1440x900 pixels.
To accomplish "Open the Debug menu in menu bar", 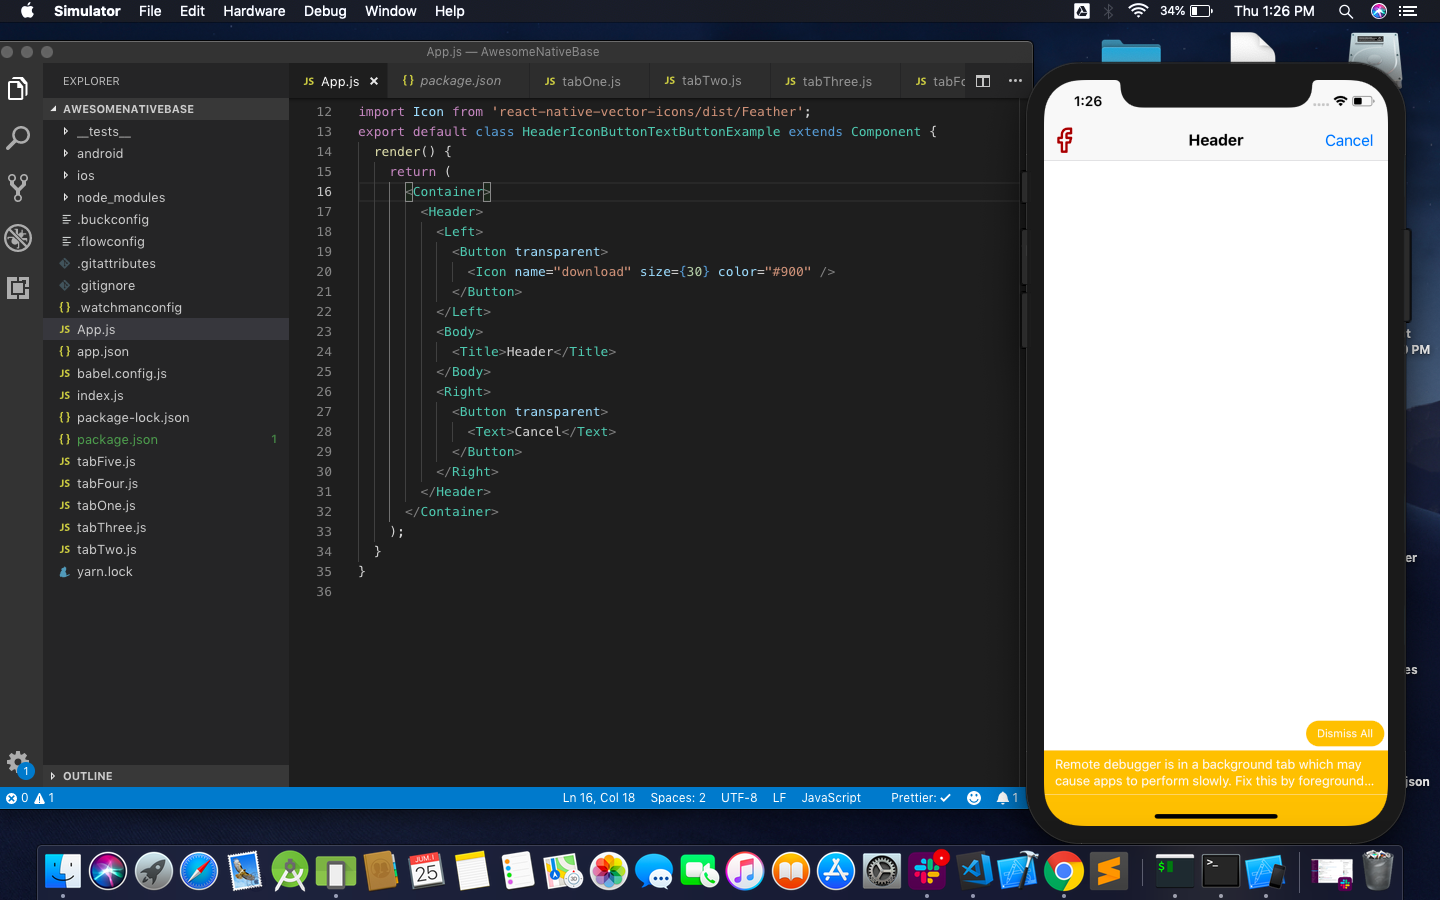I will coord(325,11).
